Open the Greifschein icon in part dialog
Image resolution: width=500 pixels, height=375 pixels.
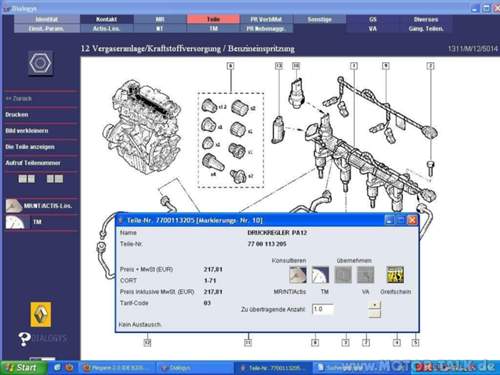click(x=395, y=274)
